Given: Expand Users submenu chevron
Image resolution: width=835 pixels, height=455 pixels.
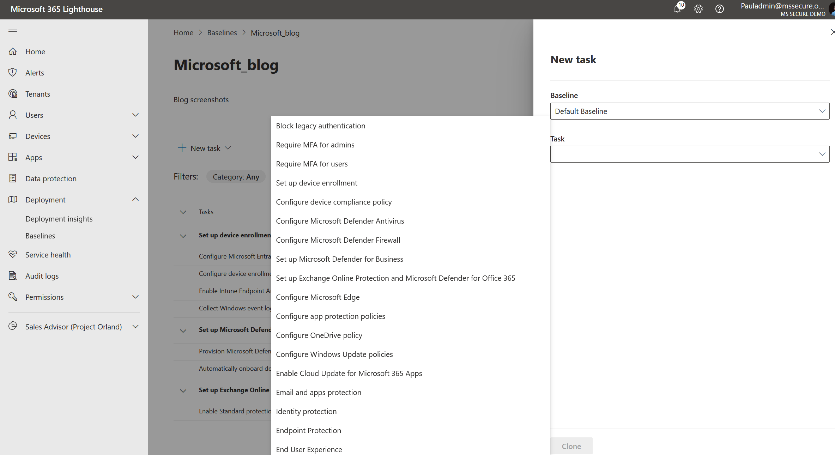Looking at the screenshot, I should (135, 115).
